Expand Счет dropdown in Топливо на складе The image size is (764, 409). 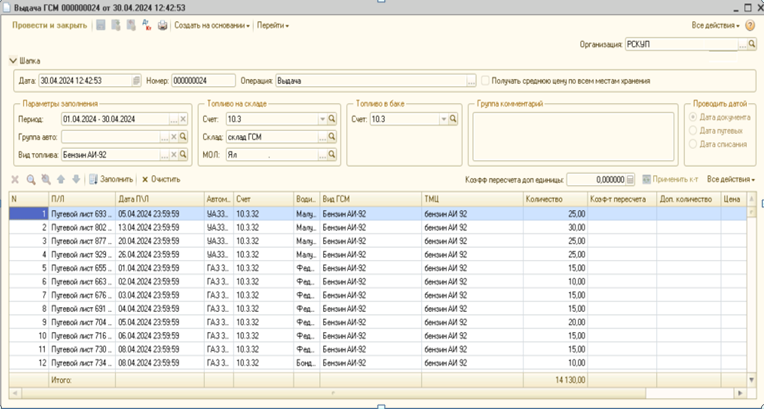click(323, 119)
